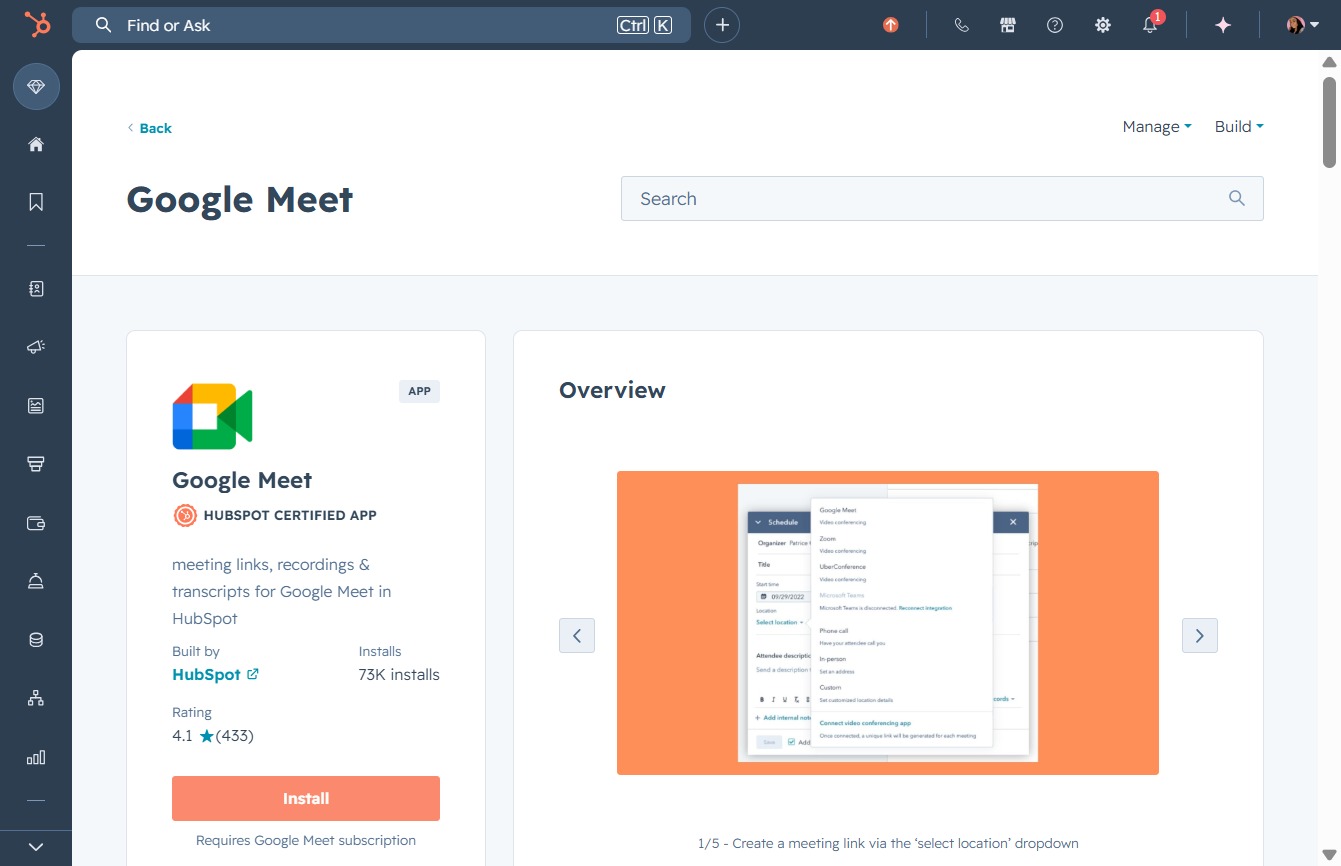Open Bookmarks in the sidebar

[x=36, y=202]
